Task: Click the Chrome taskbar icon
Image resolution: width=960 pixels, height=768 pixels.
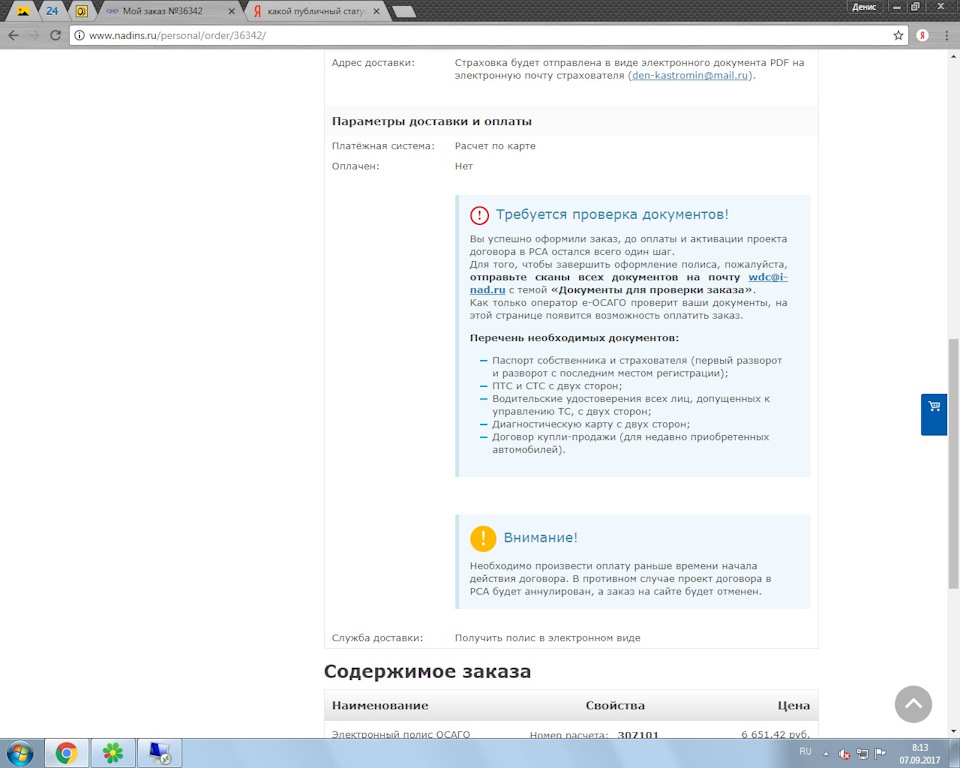Action: pos(66,753)
